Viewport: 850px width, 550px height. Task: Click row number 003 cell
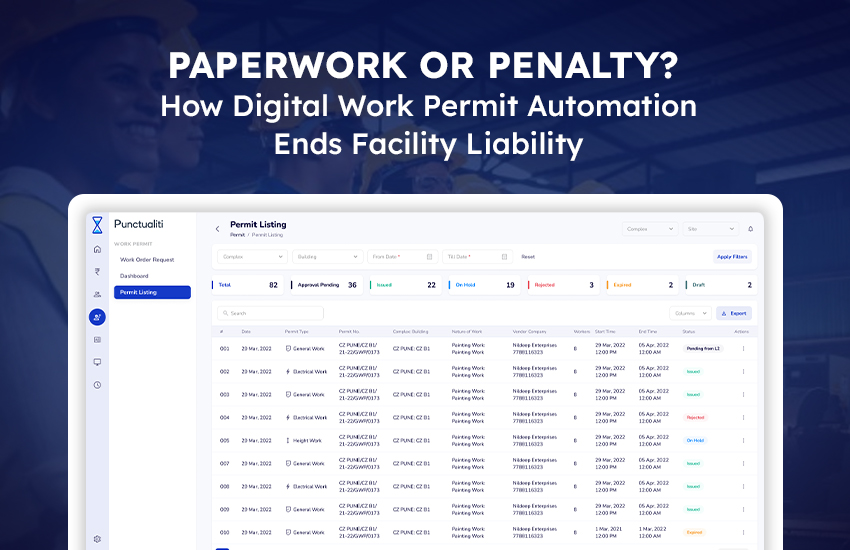pos(224,394)
